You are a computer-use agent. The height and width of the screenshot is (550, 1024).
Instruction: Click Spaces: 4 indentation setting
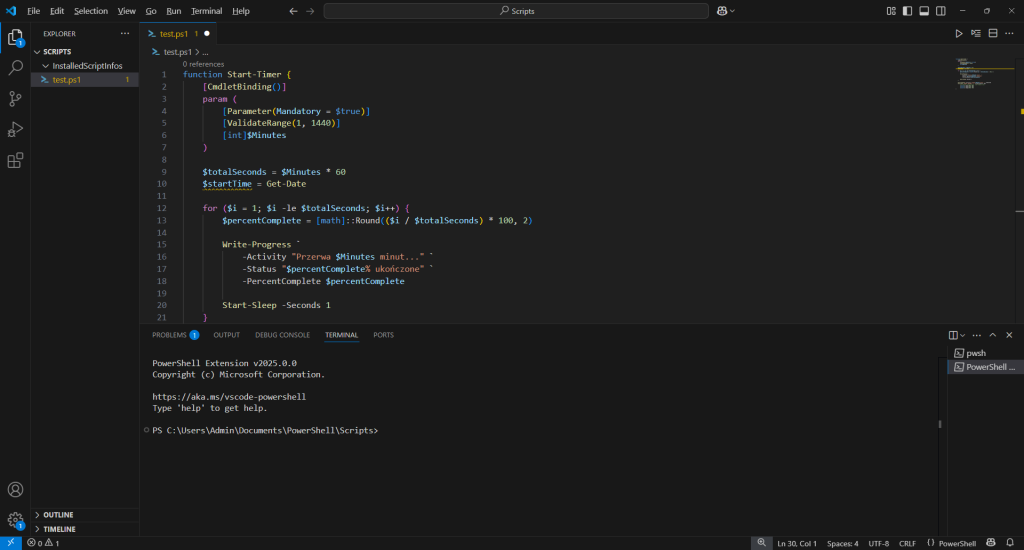[x=842, y=543]
